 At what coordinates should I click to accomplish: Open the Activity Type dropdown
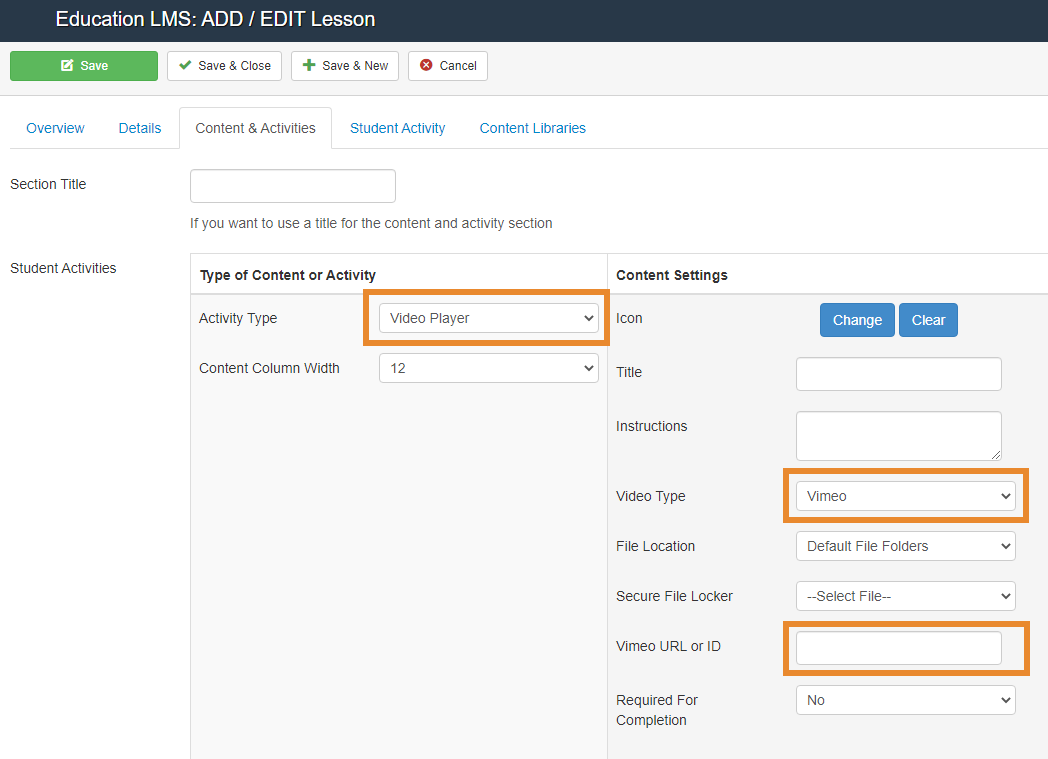(x=488, y=318)
